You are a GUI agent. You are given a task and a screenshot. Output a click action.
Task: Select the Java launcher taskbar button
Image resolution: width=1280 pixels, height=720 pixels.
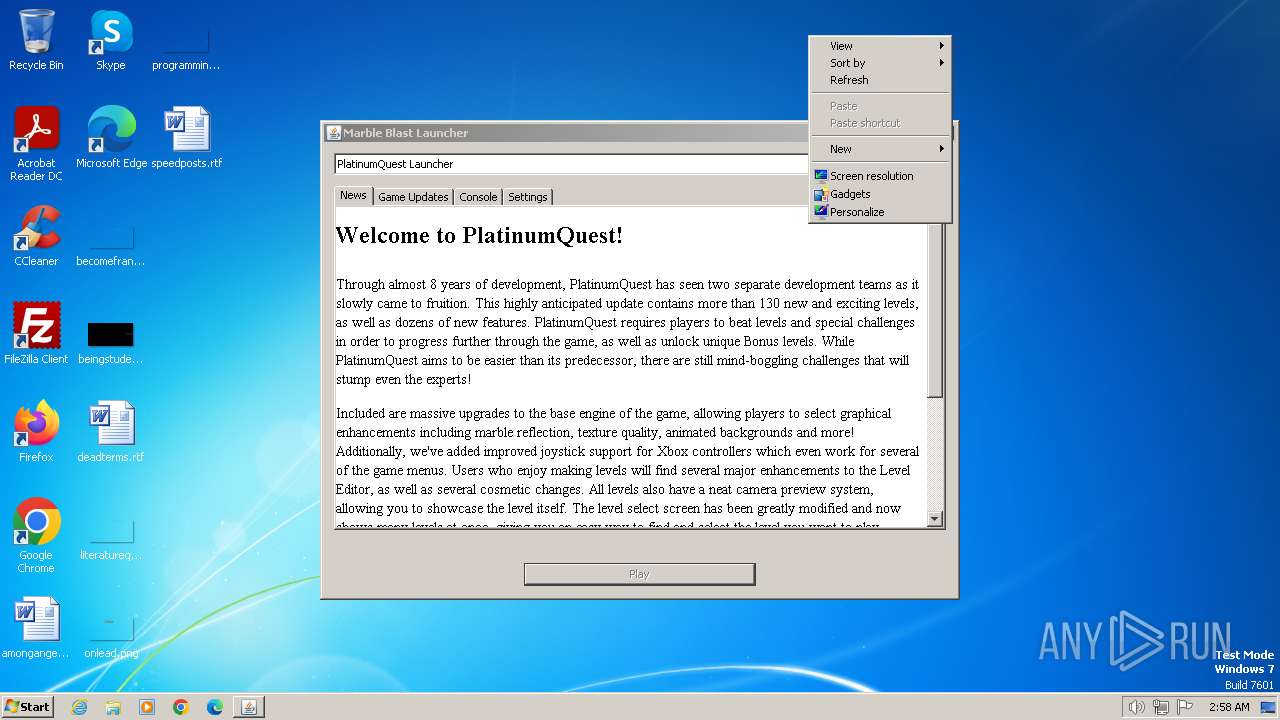pos(249,707)
